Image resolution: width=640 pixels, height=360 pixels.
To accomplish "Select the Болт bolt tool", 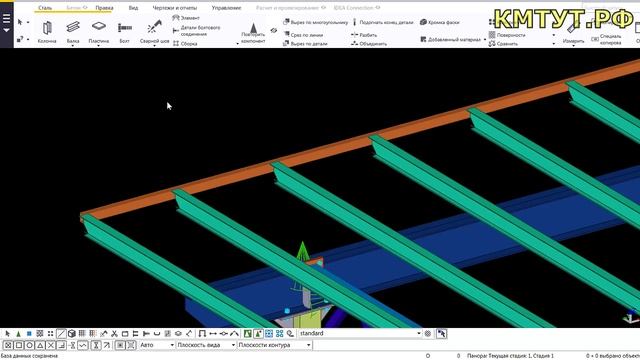I will click(124, 32).
